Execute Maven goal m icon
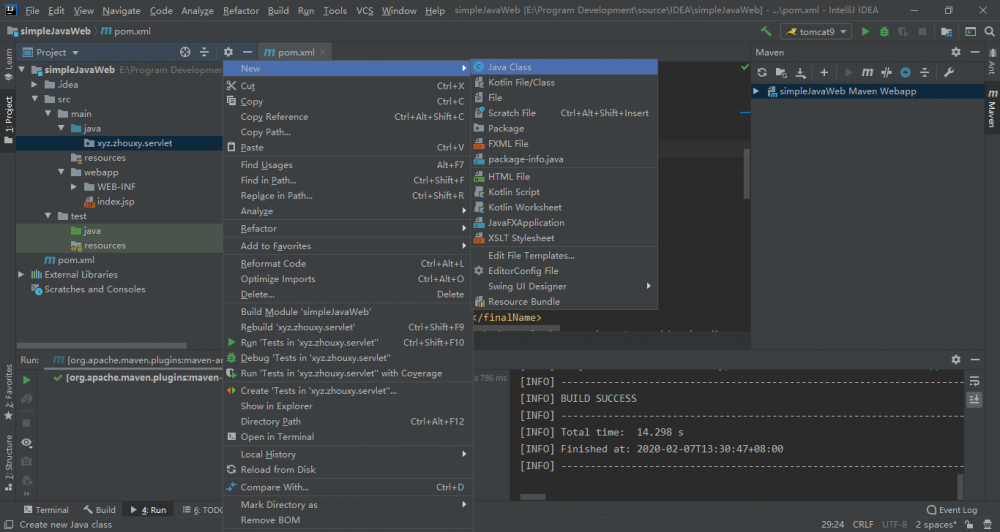The height and width of the screenshot is (532, 1000). pos(867,73)
